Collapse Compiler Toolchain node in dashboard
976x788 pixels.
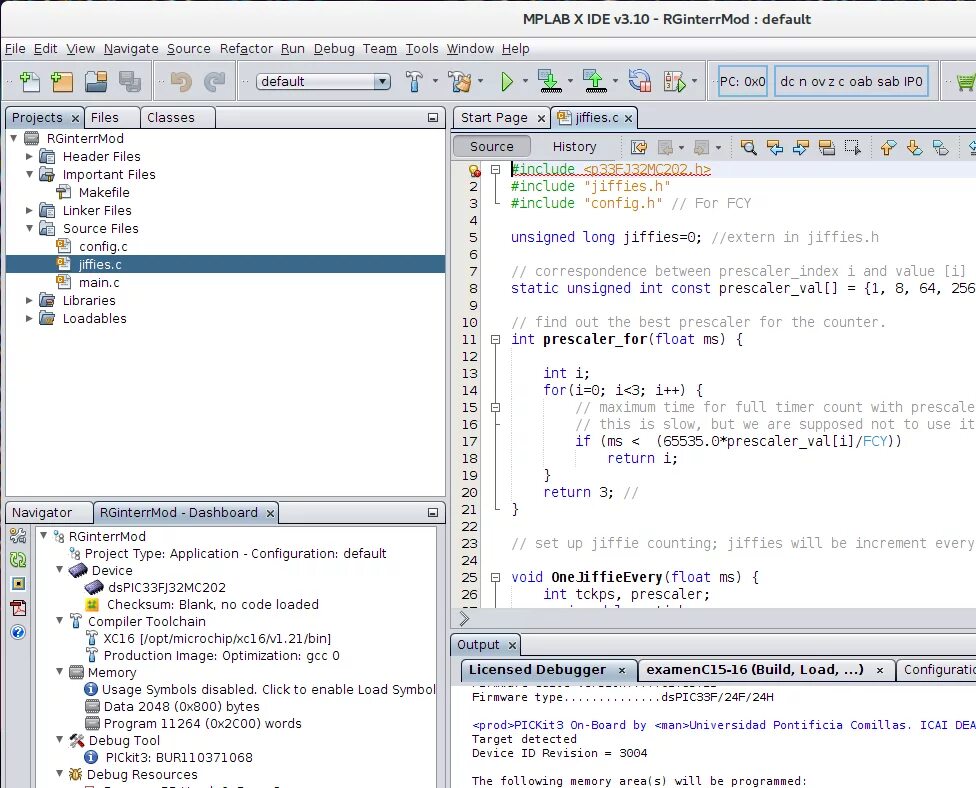coord(60,621)
